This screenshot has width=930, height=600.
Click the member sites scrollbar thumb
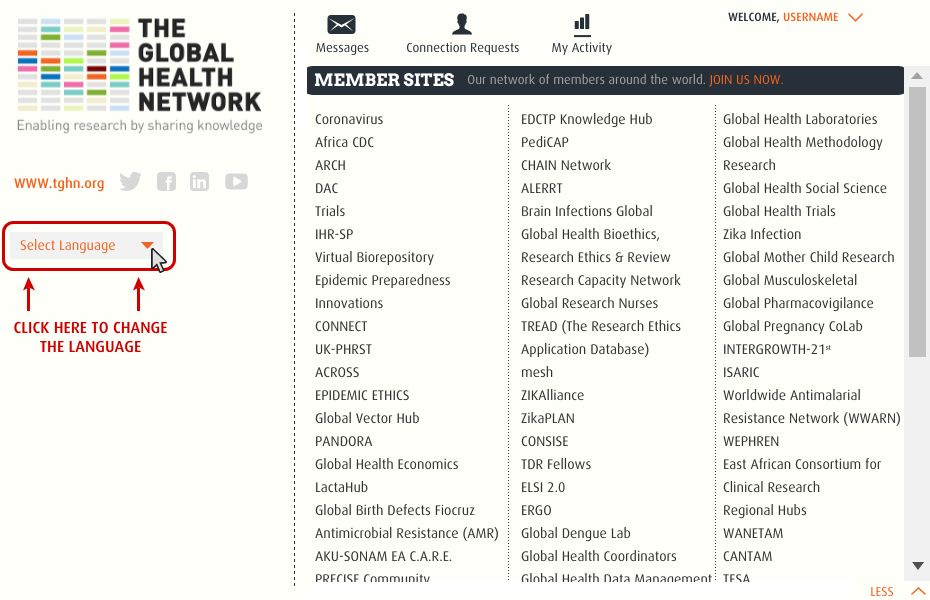click(x=917, y=222)
